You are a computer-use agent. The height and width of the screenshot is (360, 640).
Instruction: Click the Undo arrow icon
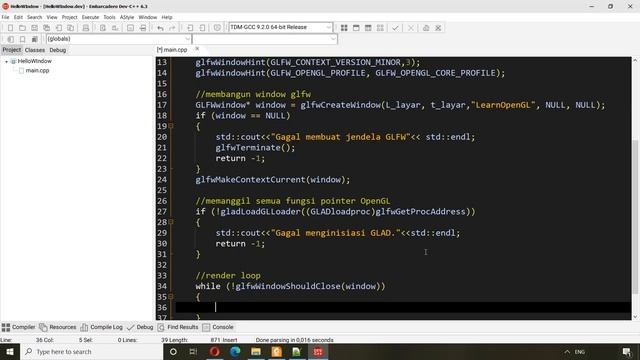click(160, 28)
